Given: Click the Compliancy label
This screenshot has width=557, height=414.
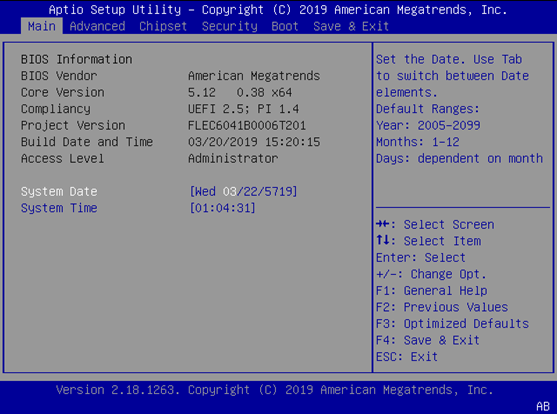Looking at the screenshot, I should click(x=56, y=109).
